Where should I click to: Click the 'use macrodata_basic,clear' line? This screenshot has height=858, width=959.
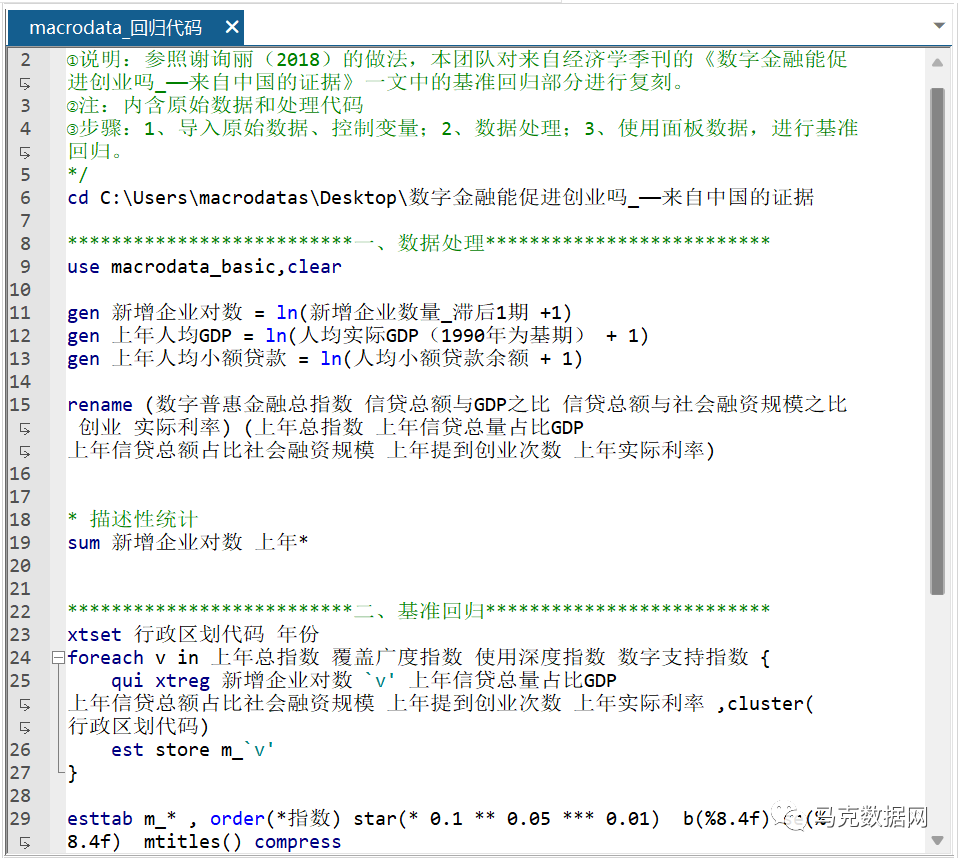204,267
